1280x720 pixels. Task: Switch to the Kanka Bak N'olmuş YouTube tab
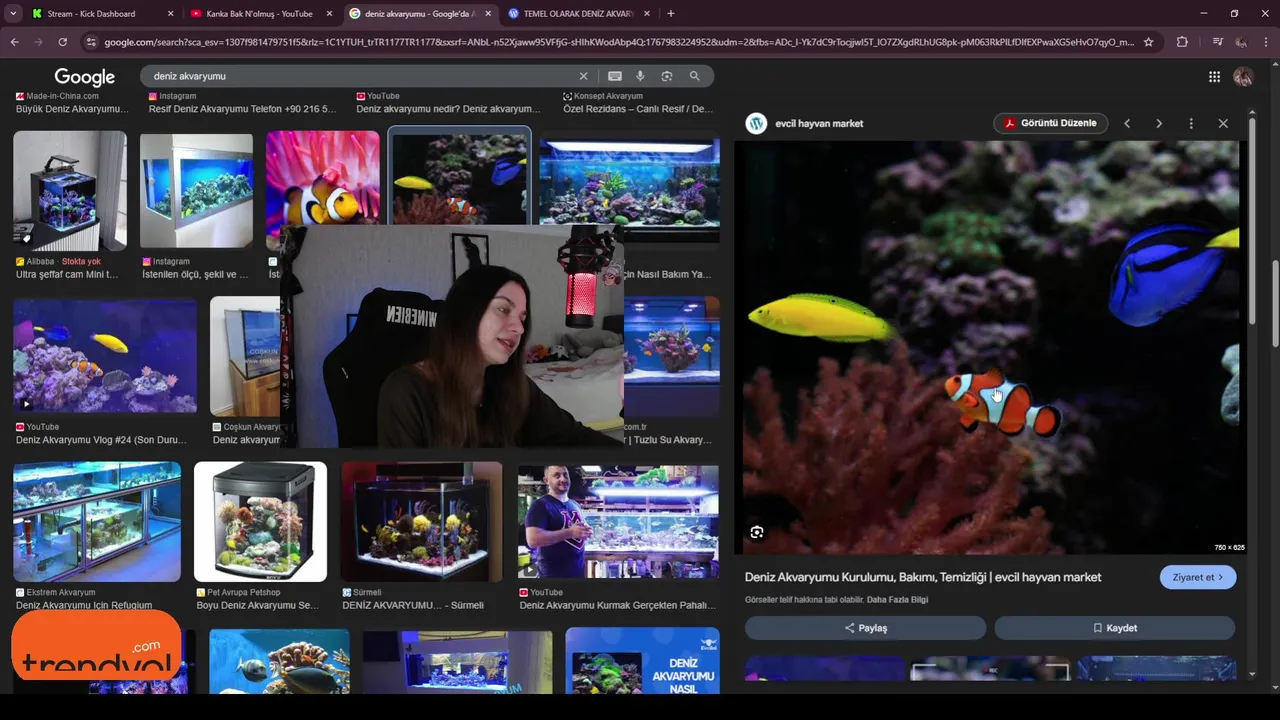pos(261,14)
